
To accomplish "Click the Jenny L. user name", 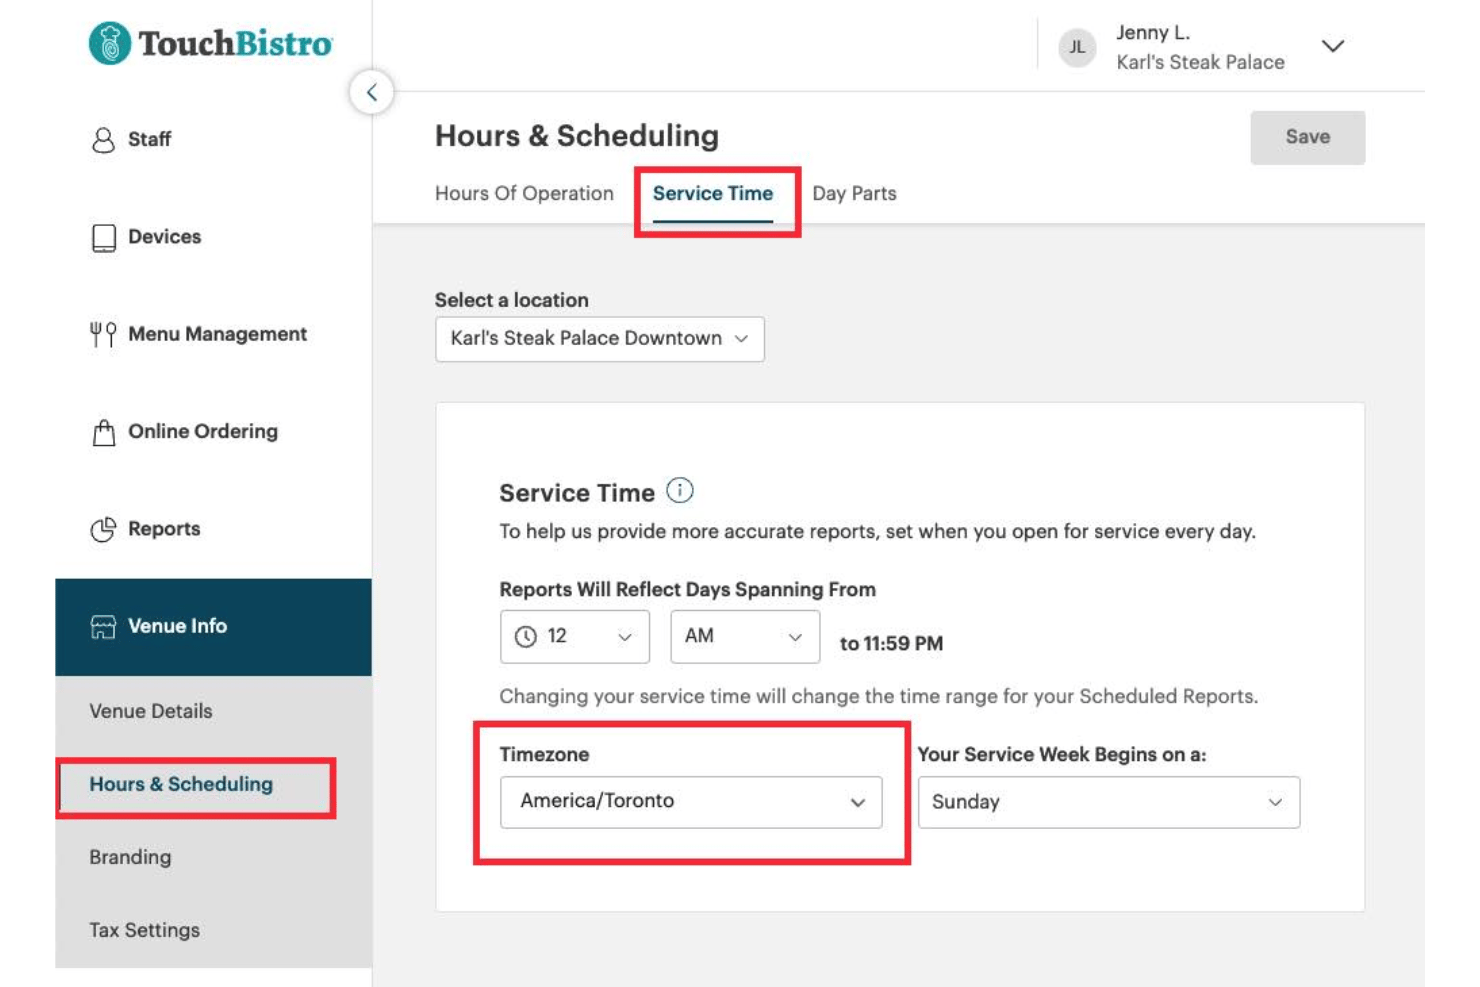I will (1153, 33).
